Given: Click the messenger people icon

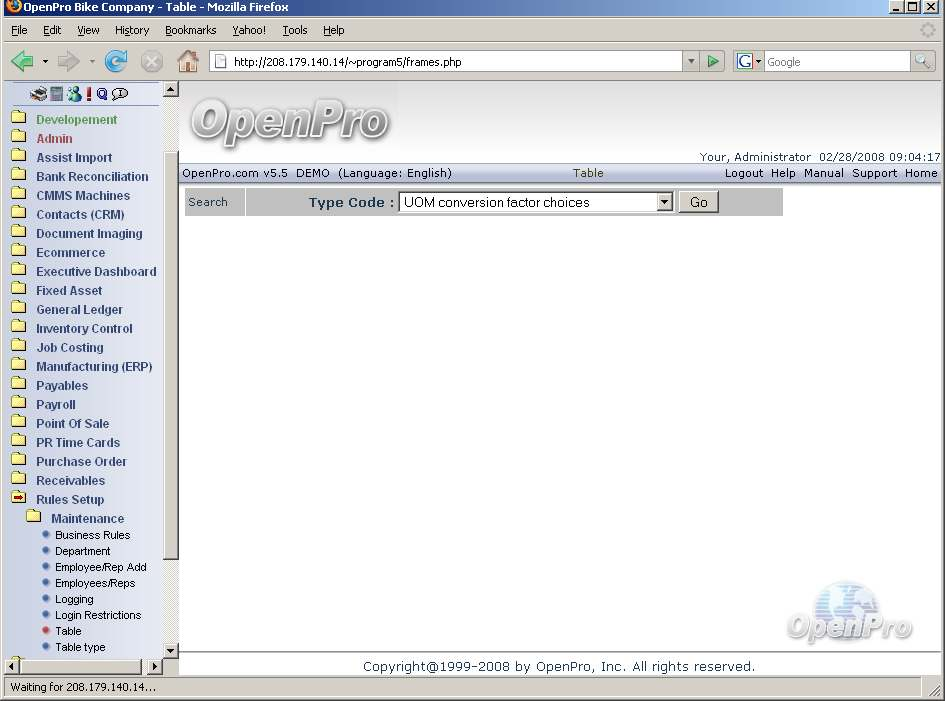Looking at the screenshot, I should [x=73, y=94].
